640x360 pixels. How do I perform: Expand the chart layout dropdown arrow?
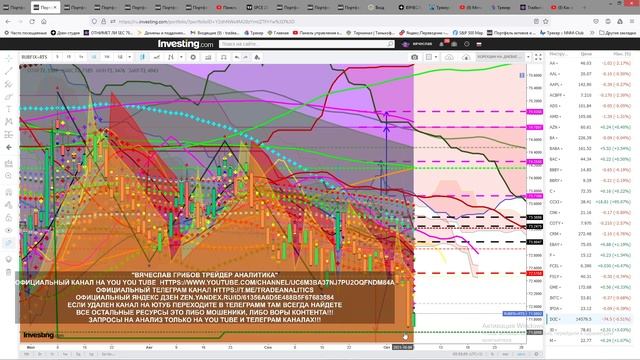436,57
